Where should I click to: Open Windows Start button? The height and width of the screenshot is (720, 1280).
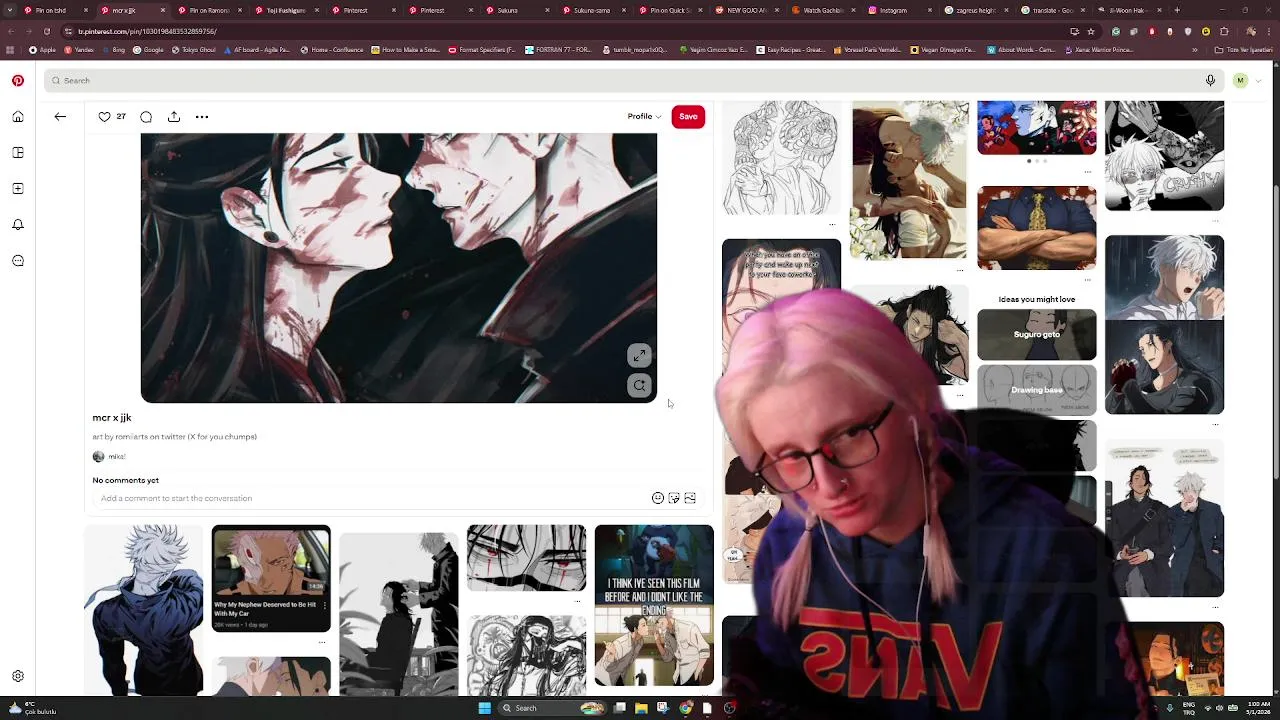pos(484,708)
